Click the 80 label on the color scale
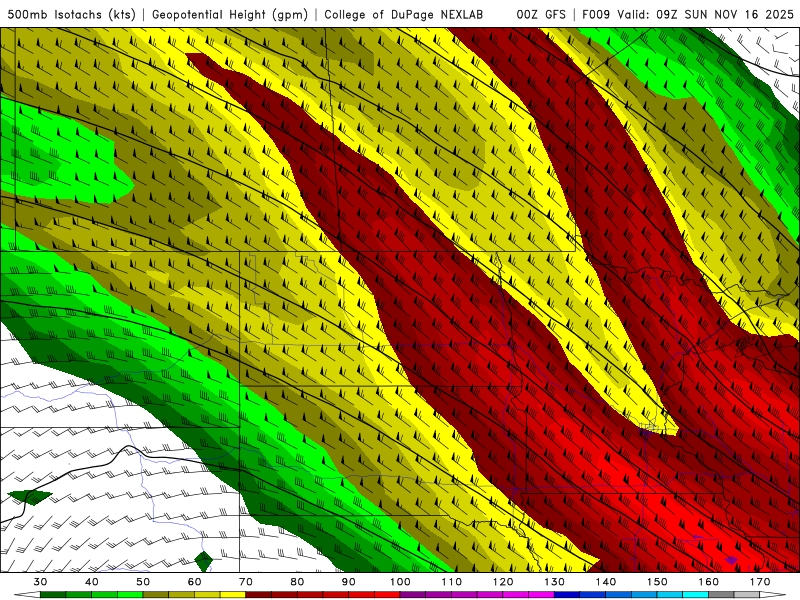800x600 pixels. click(297, 582)
